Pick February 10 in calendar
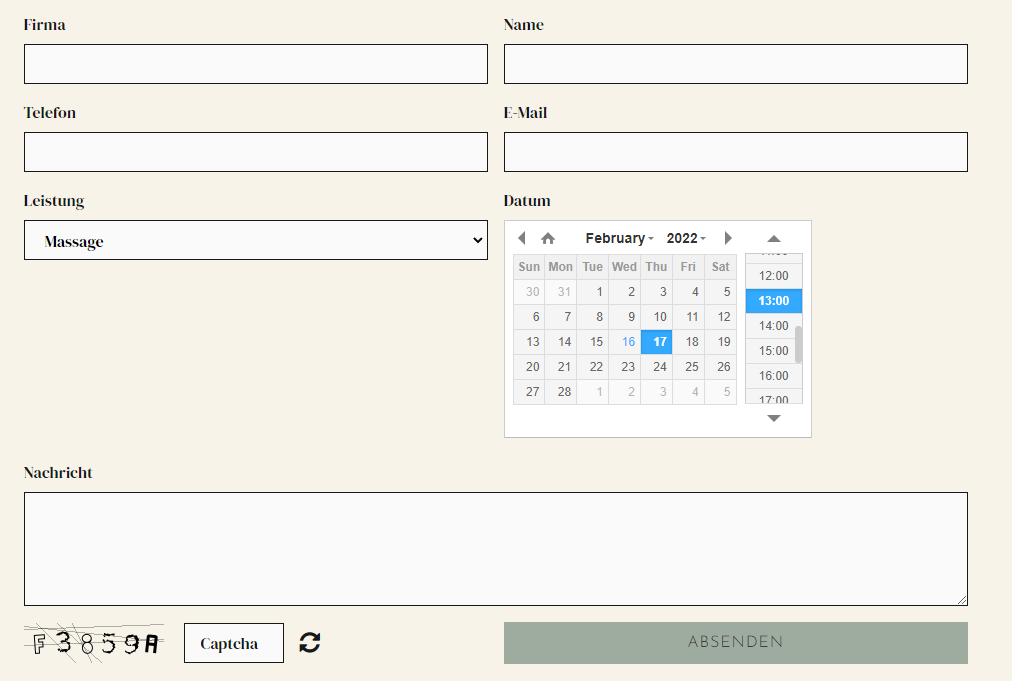1012x681 pixels. click(x=657, y=317)
